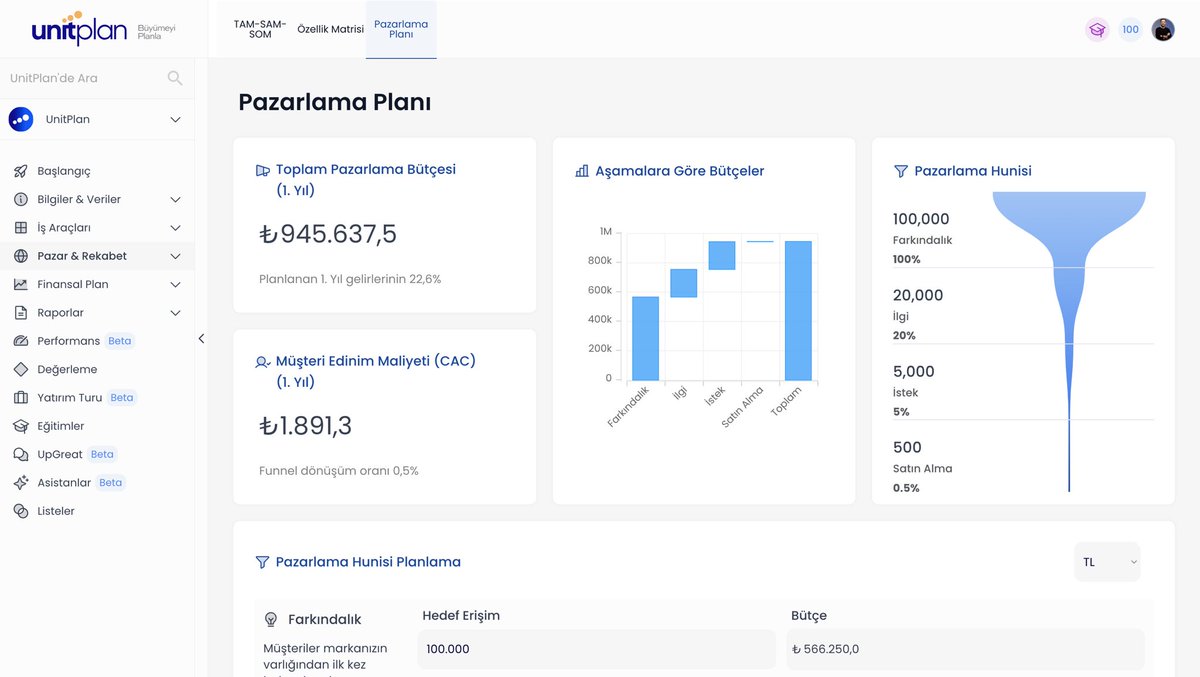
Task: Open the TL currency dropdown
Action: click(1108, 562)
